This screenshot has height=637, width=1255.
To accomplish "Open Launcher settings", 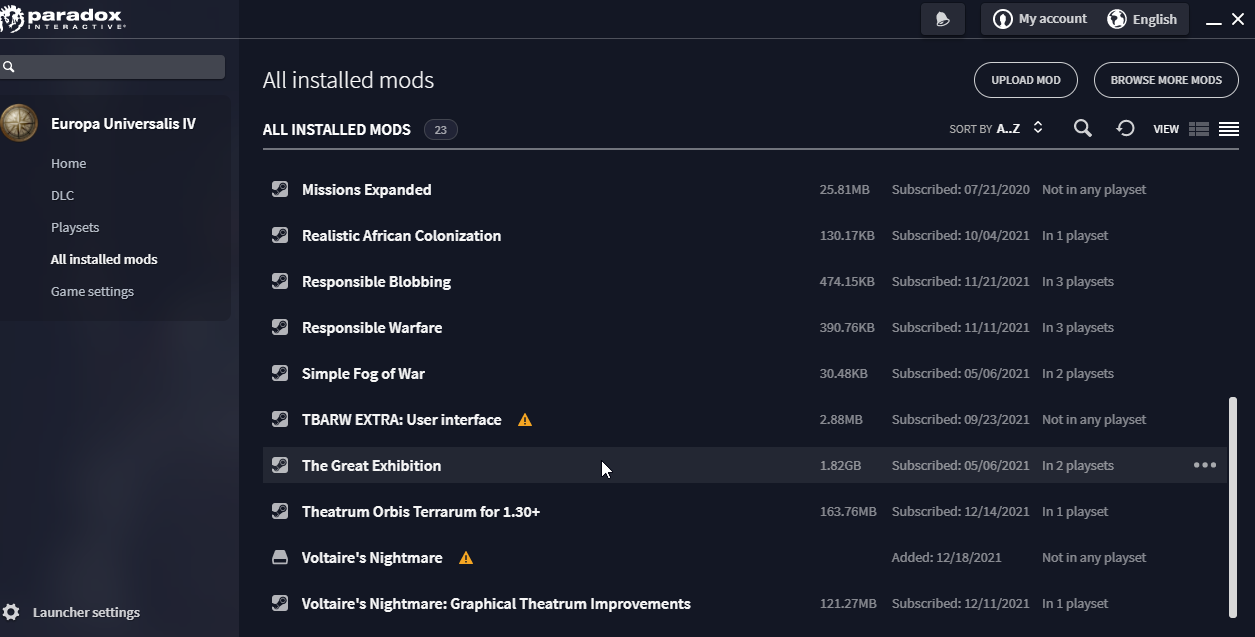I will (x=86, y=612).
